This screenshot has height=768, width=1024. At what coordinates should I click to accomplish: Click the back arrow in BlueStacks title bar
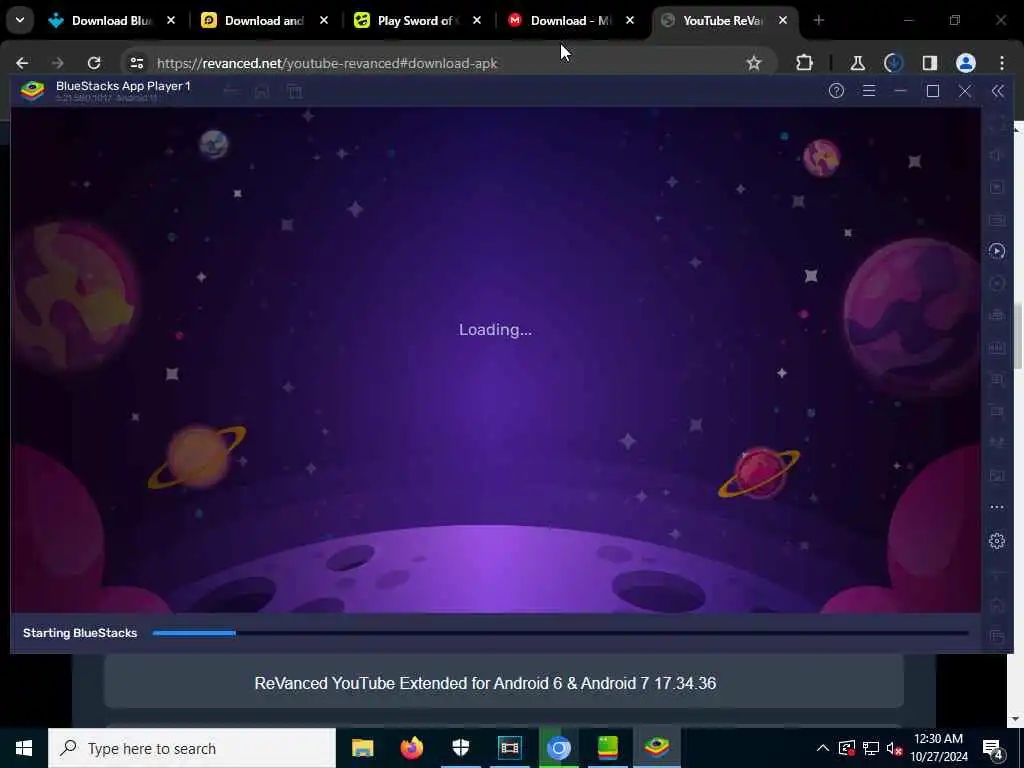(x=230, y=91)
